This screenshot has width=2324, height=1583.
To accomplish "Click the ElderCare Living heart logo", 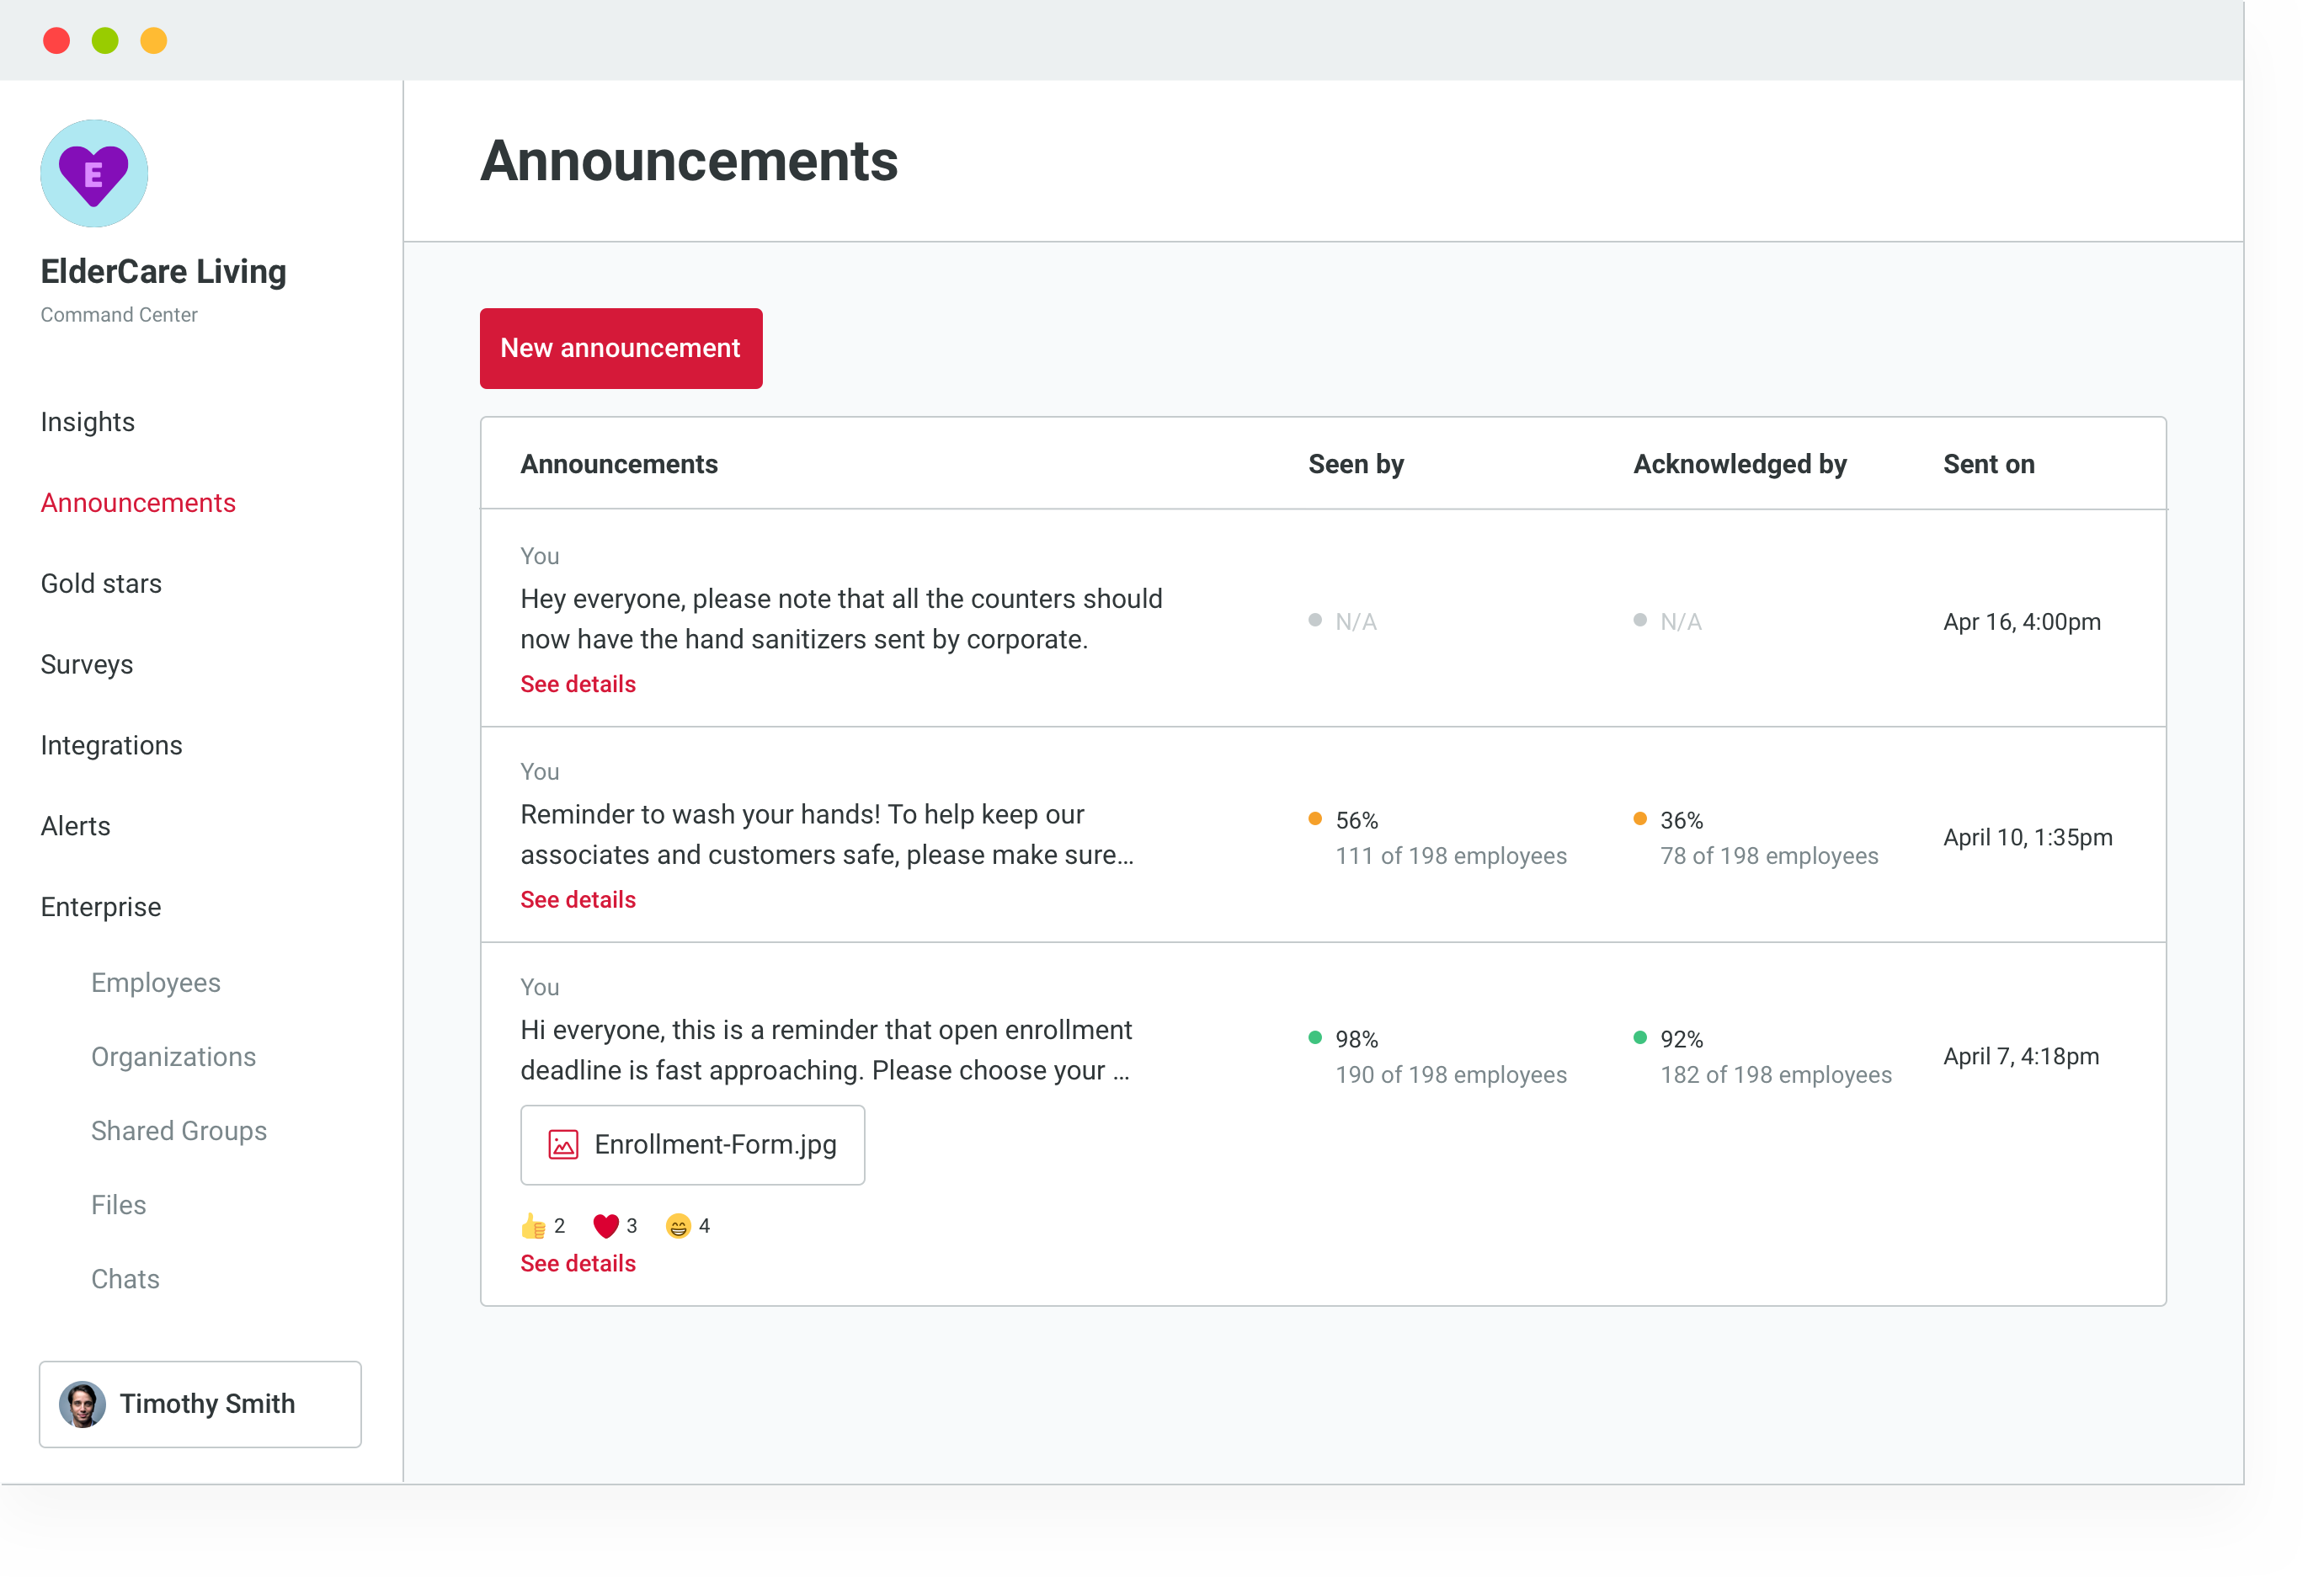I will (94, 174).
